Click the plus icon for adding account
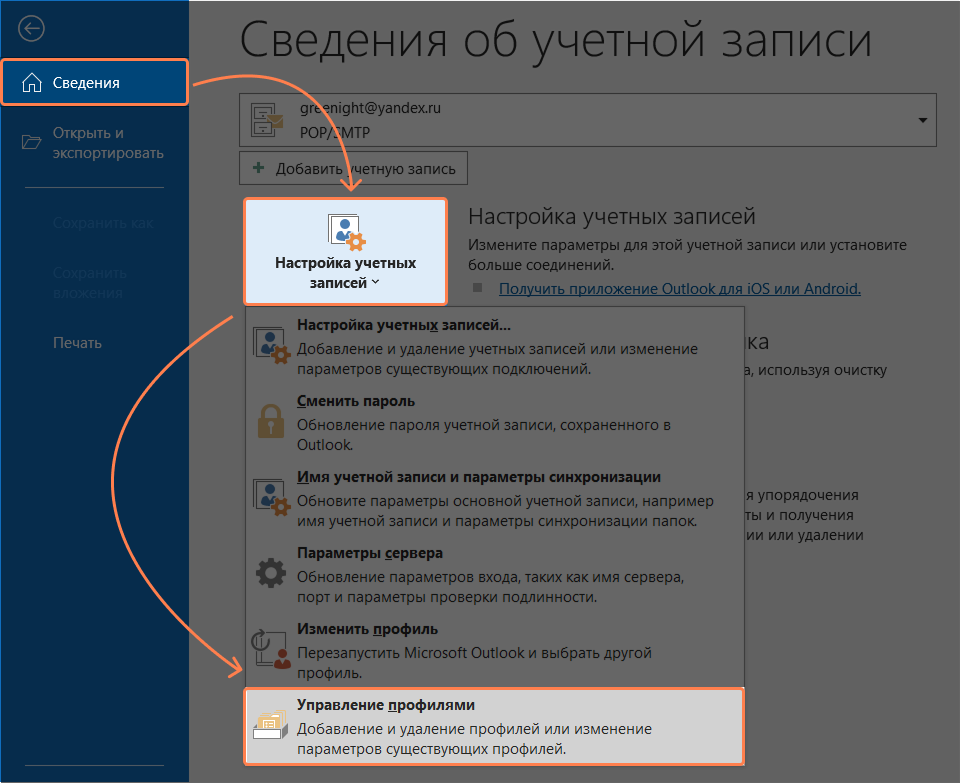The height and width of the screenshot is (783, 960). [x=258, y=168]
